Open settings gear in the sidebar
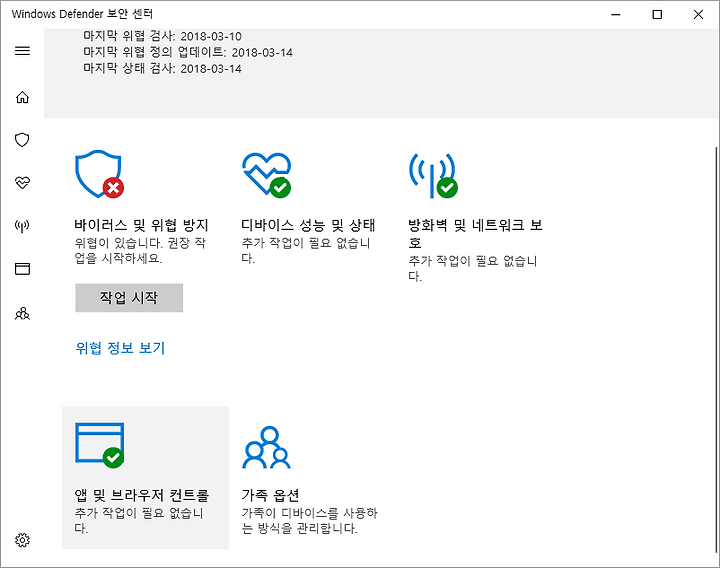The image size is (720, 568). (x=22, y=540)
